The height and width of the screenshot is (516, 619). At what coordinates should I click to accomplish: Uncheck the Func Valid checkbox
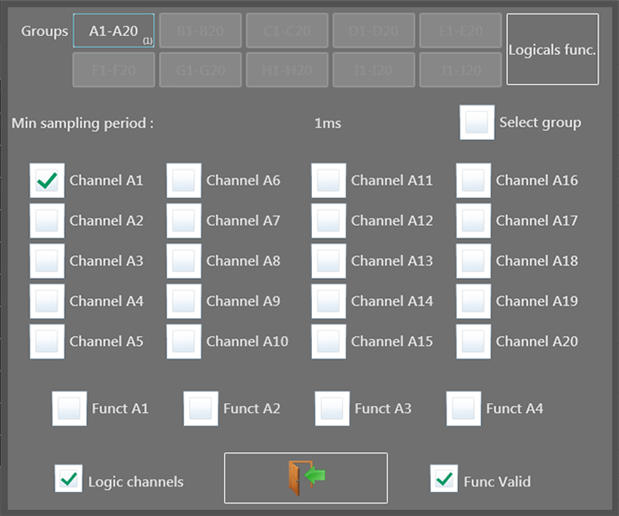(444, 479)
